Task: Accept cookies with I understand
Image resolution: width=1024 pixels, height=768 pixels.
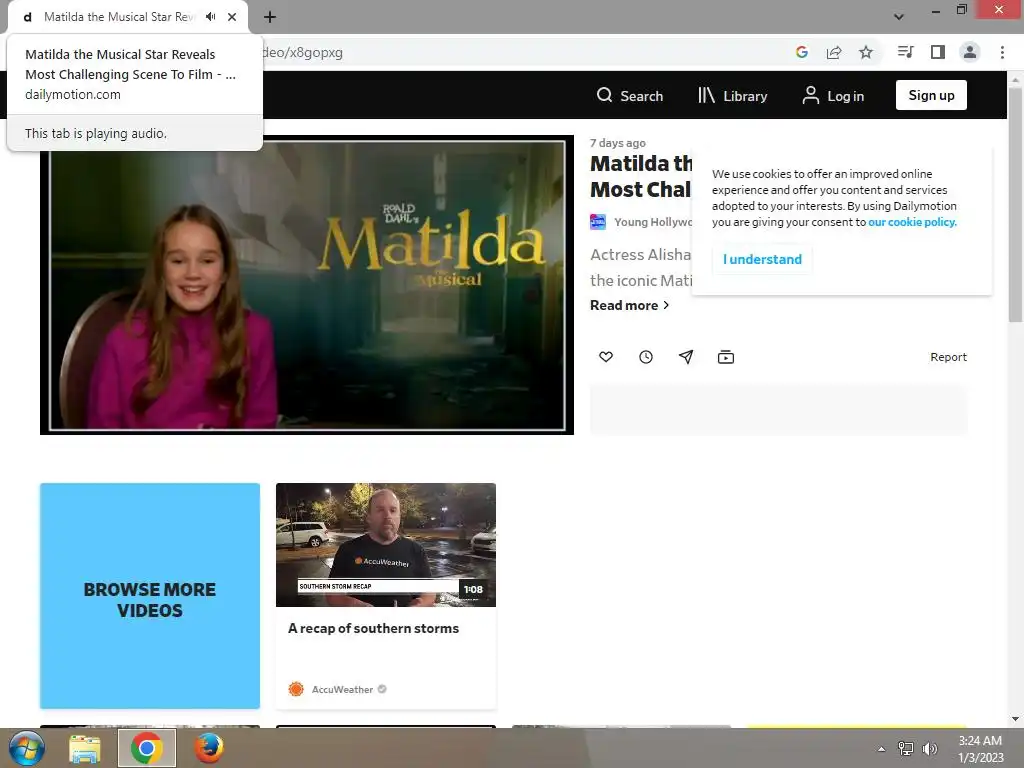Action: click(762, 259)
